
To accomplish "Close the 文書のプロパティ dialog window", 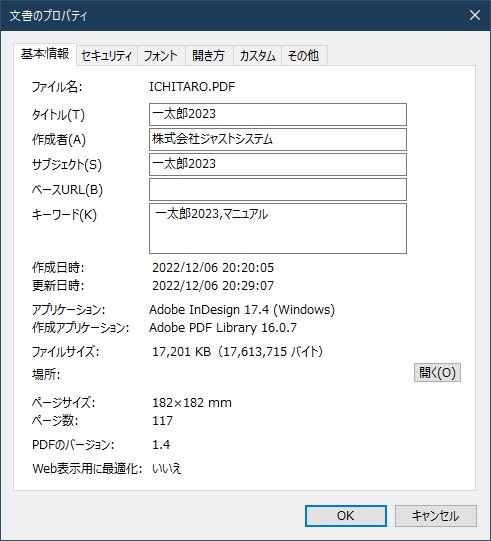I will (475, 15).
